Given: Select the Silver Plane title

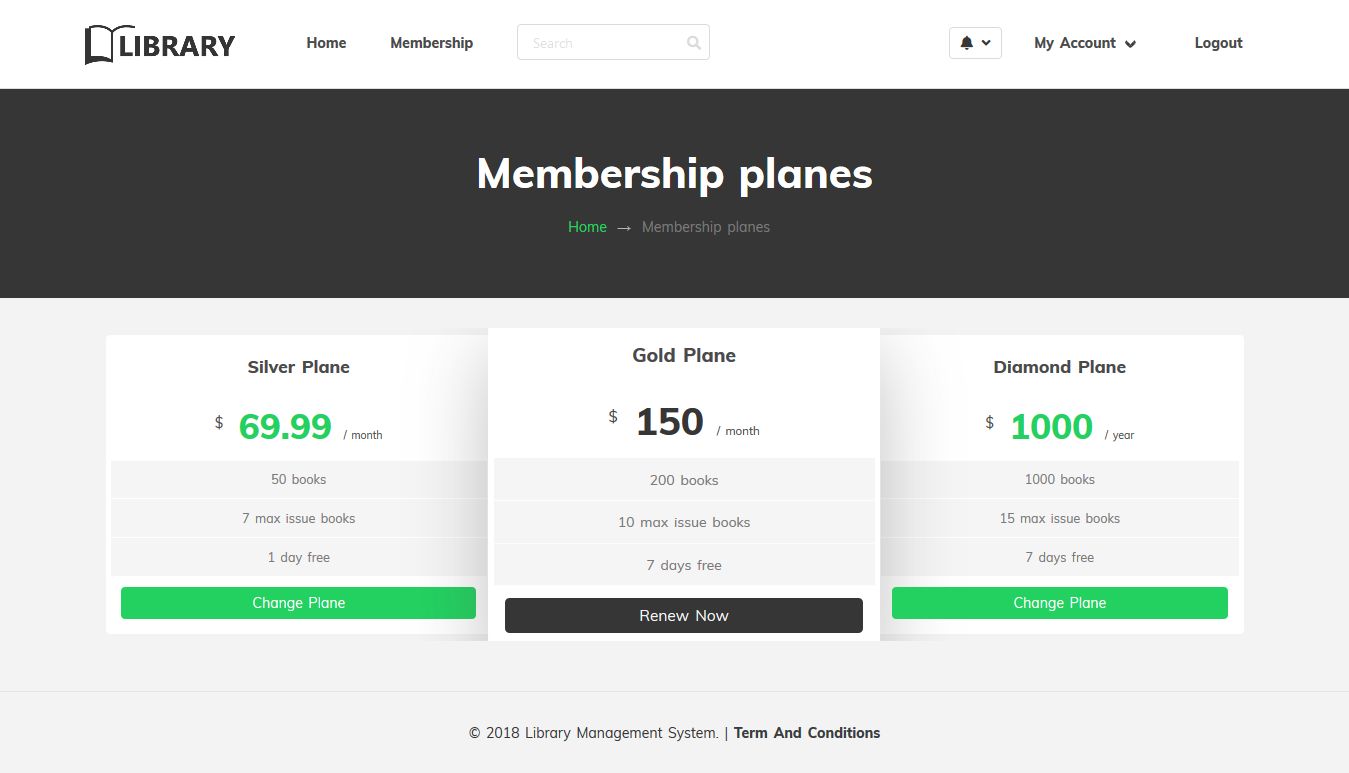Looking at the screenshot, I should point(298,367).
